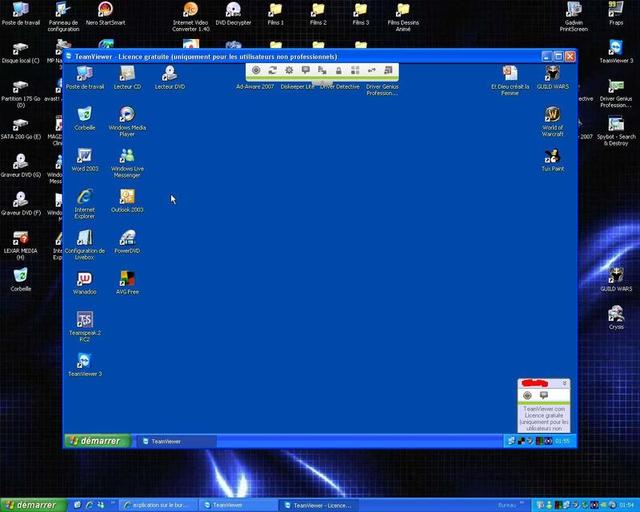Open Wanadoo shortcut on remote desktop
The image size is (640, 512).
coord(85,283)
